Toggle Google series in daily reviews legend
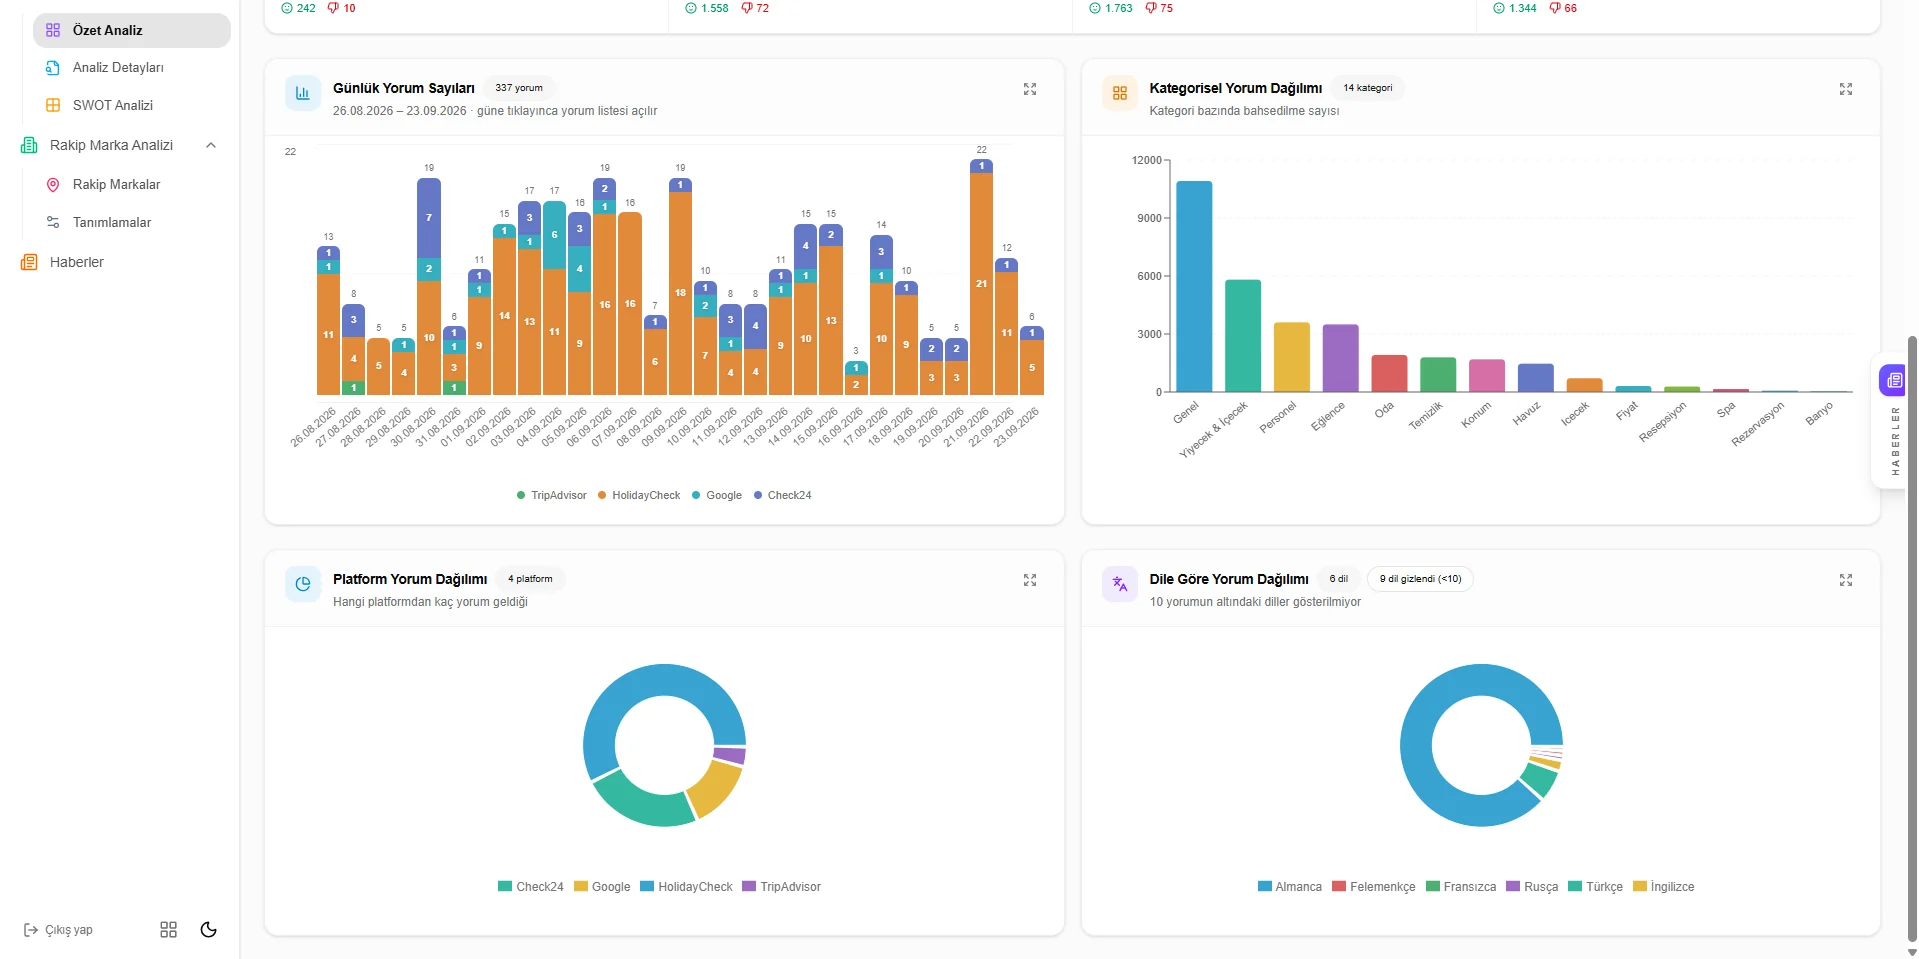This screenshot has height=959, width=1919. point(717,495)
